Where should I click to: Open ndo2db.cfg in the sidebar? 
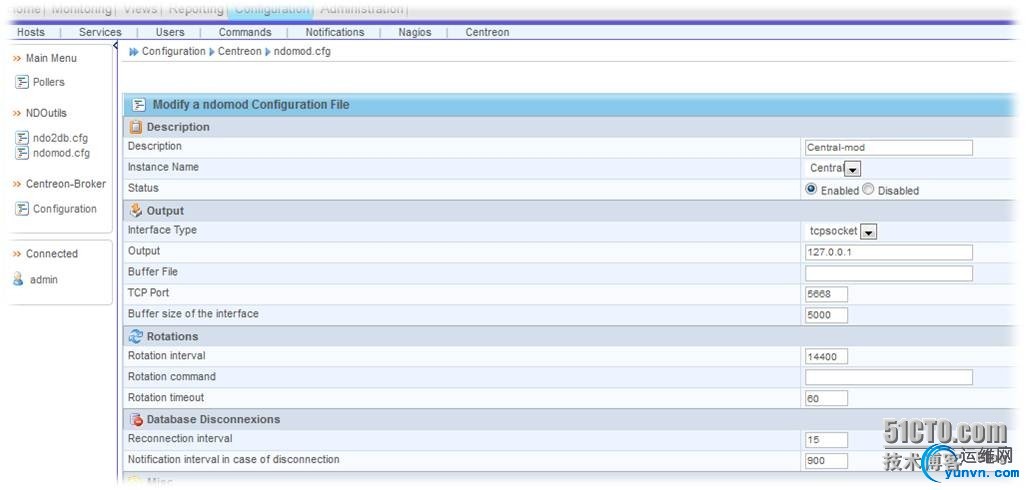click(x=60, y=138)
